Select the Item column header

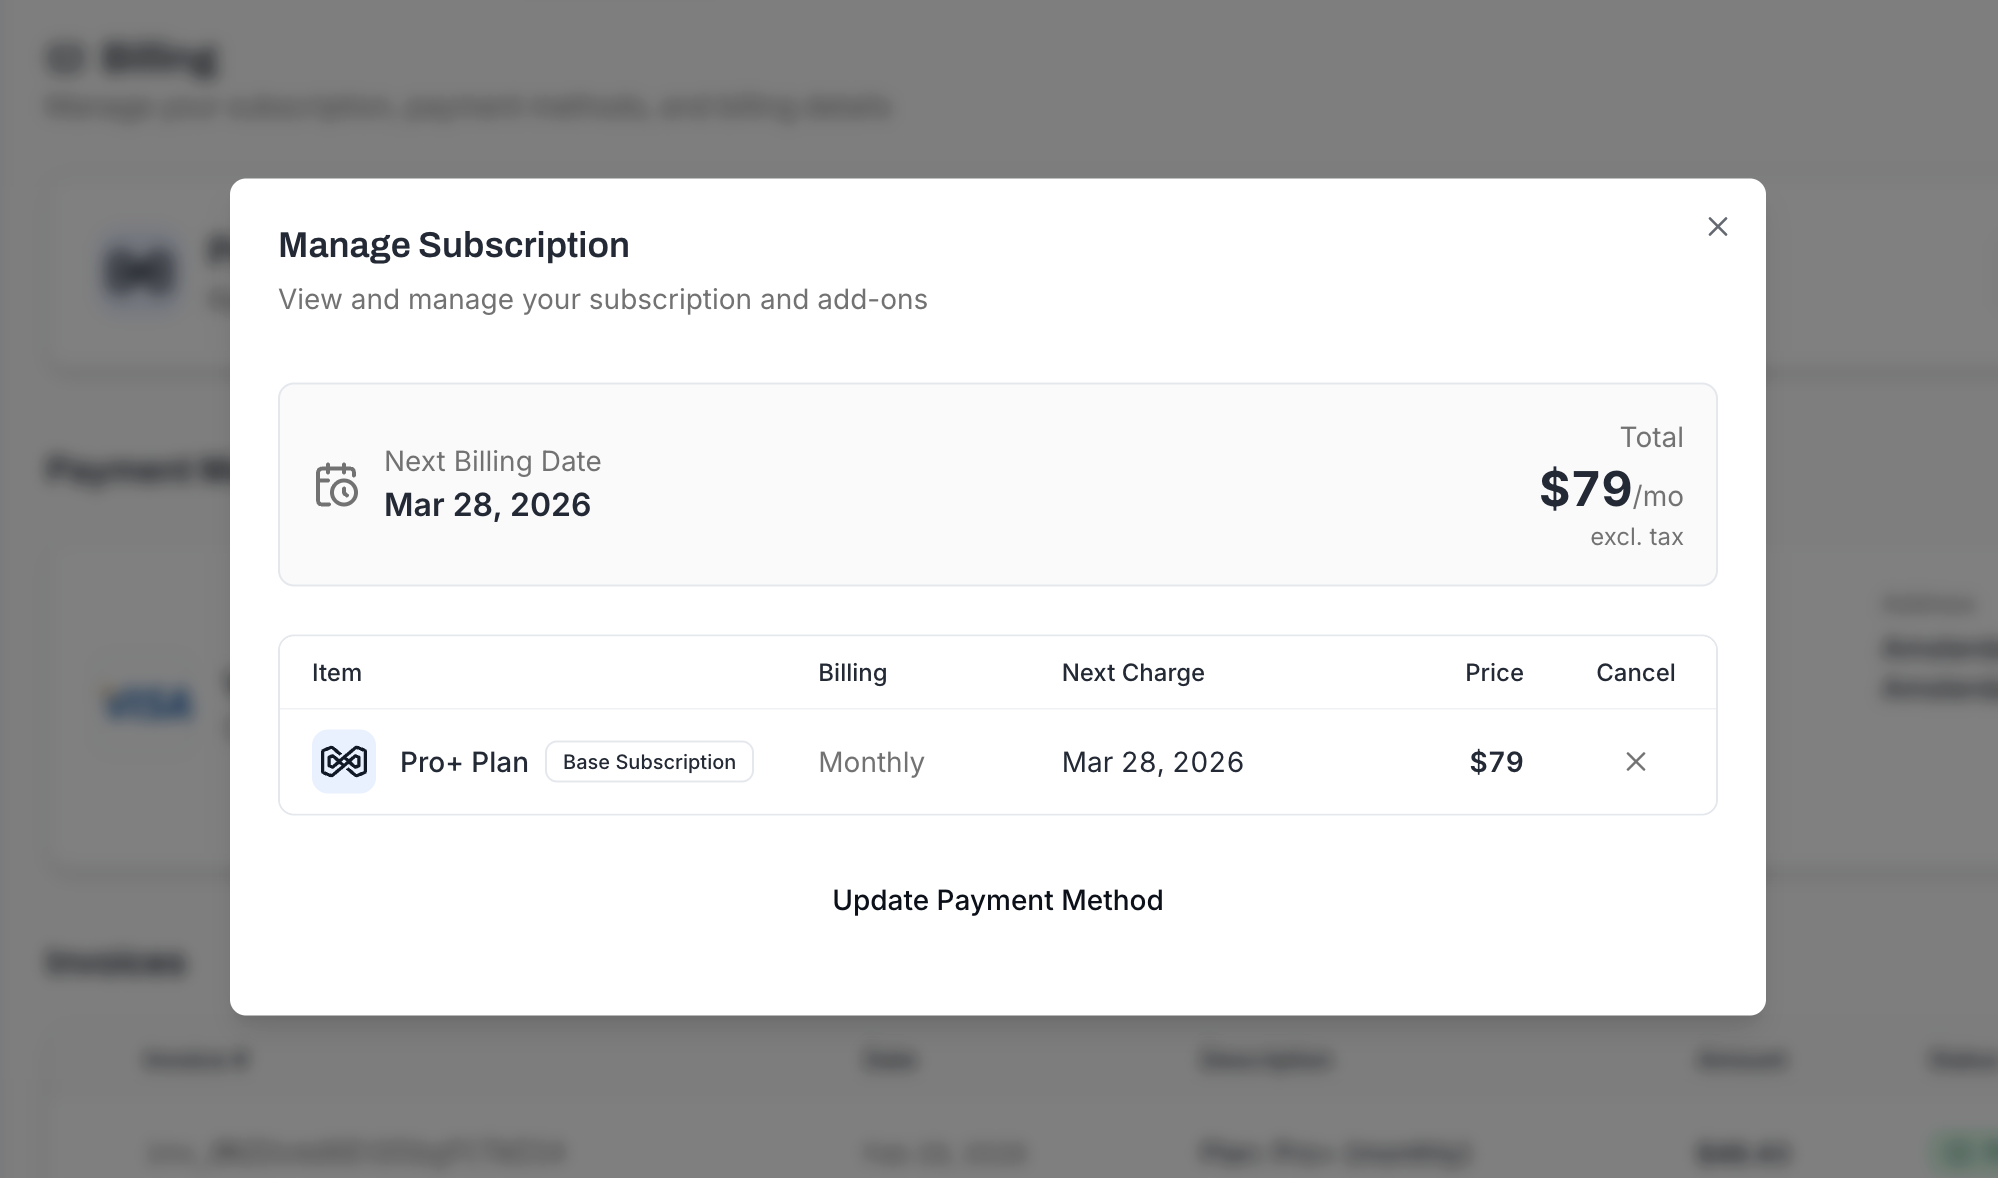click(336, 672)
